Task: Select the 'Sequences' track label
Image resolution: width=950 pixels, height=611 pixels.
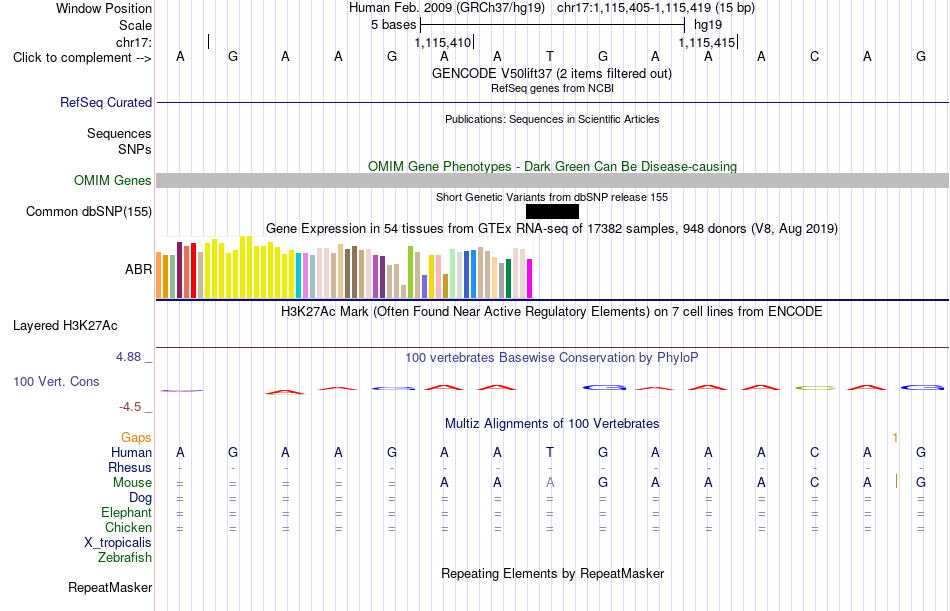Action: [119, 133]
